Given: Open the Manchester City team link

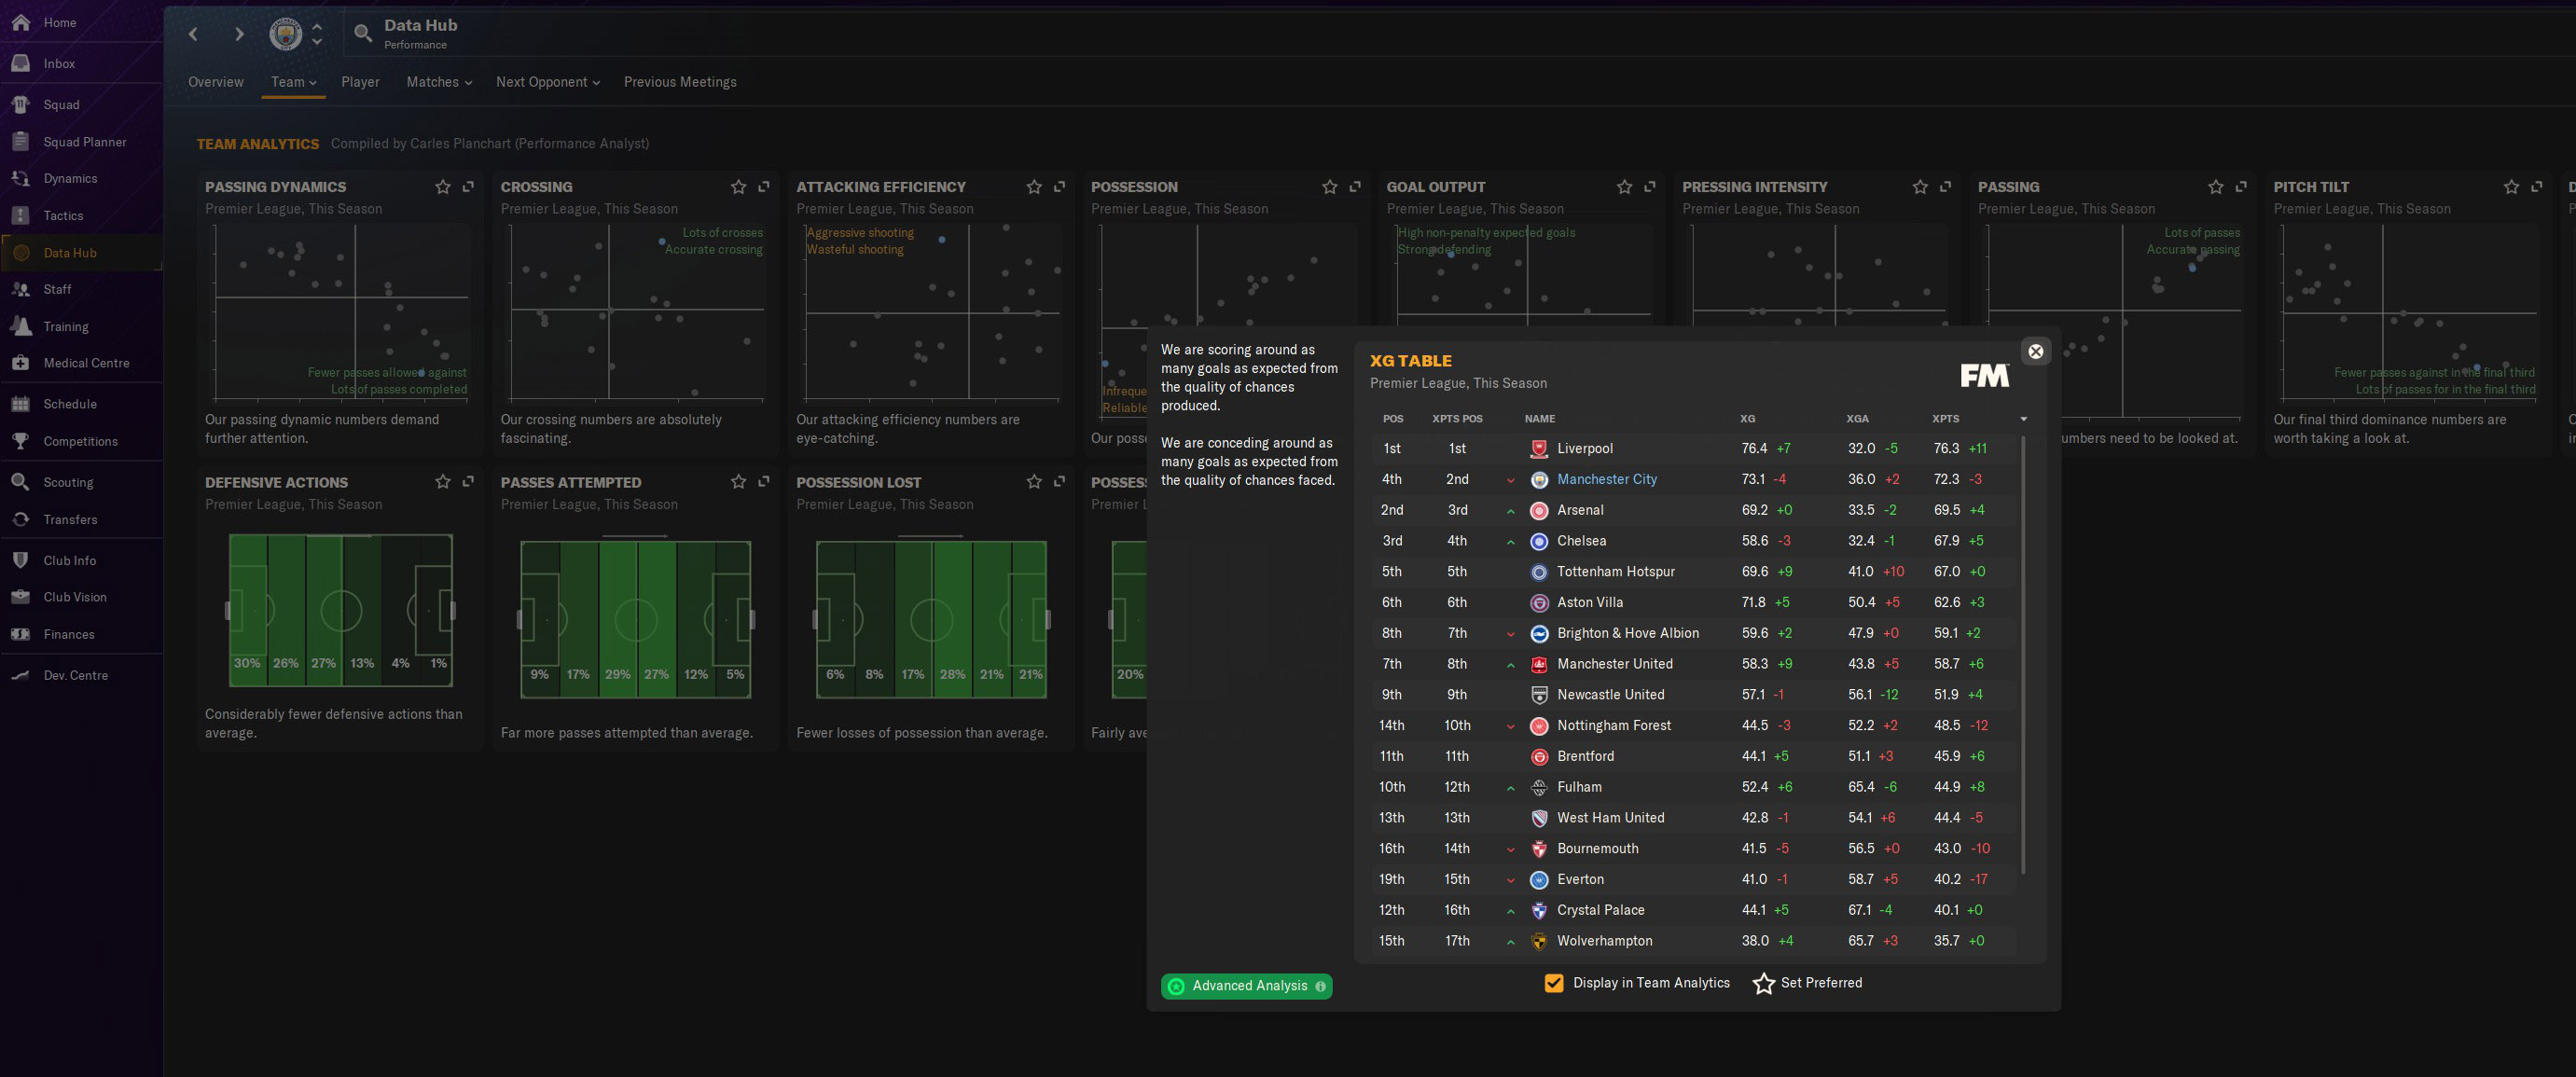Looking at the screenshot, I should (1606, 479).
